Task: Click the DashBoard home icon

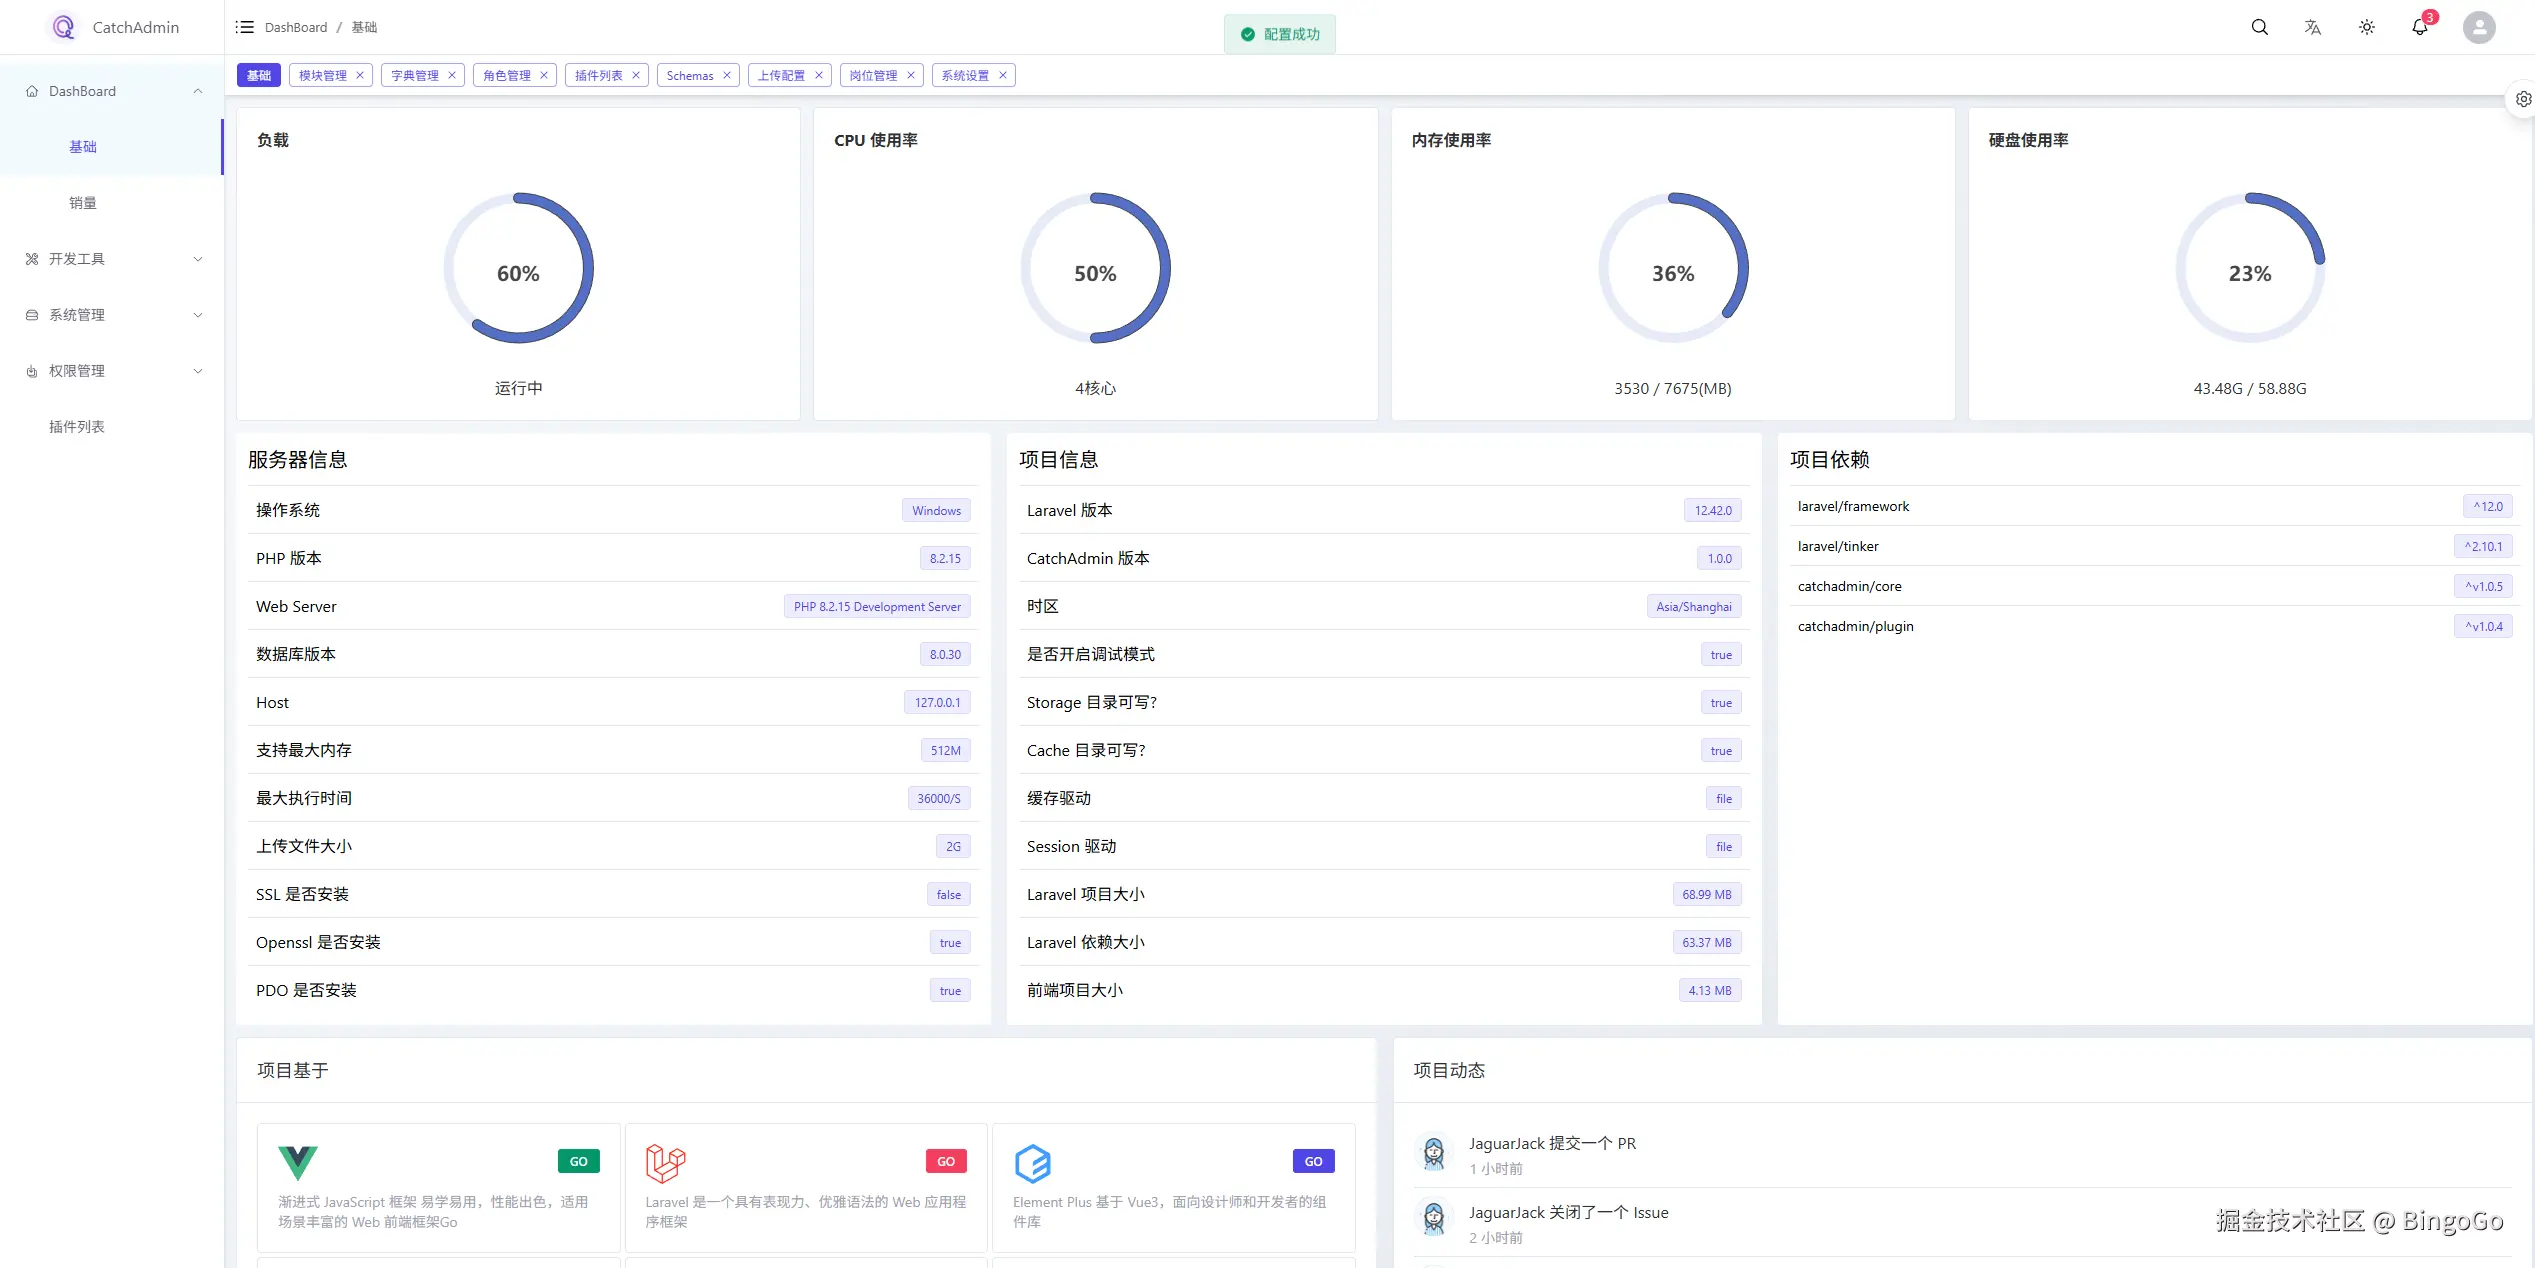Action: click(31, 90)
